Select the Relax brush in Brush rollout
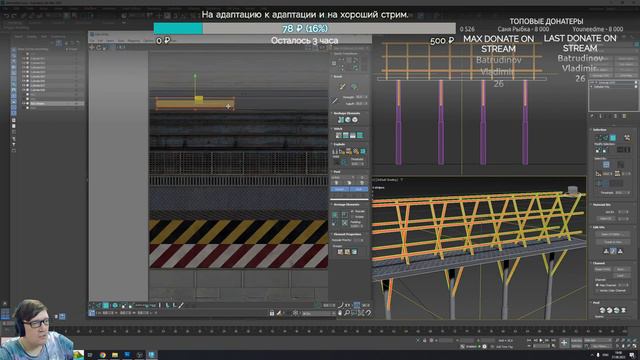Viewport: 640px width, 360px height. tap(354, 87)
